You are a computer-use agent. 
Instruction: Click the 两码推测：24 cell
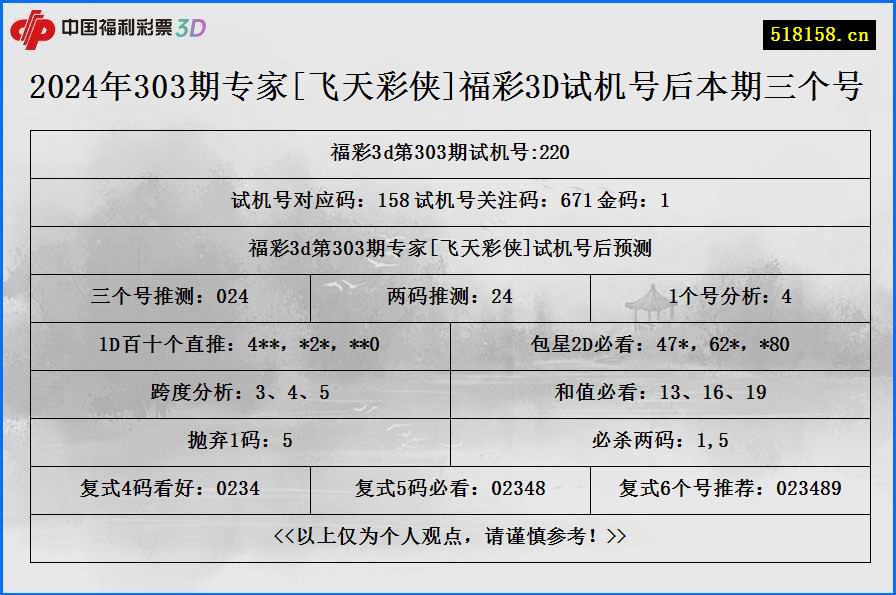pyautogui.click(x=448, y=296)
